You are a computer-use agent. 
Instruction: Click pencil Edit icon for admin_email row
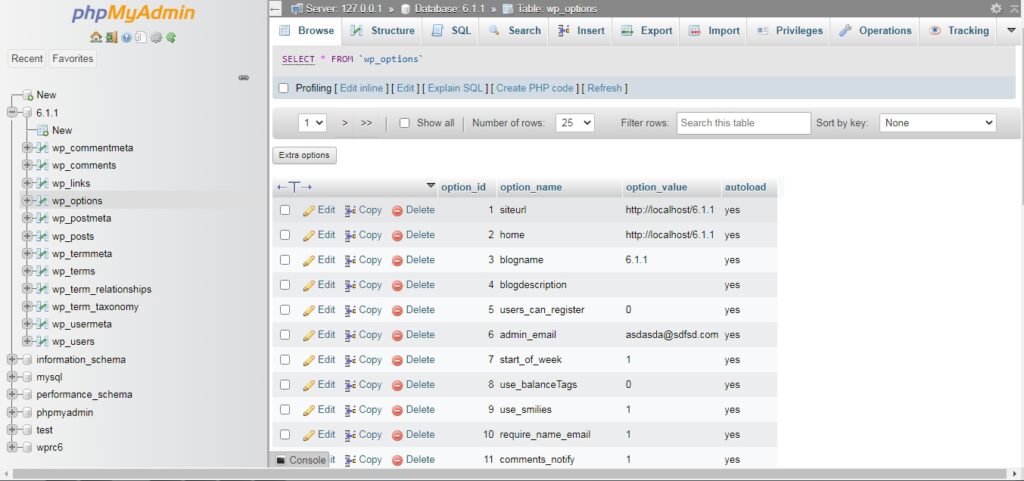309,335
